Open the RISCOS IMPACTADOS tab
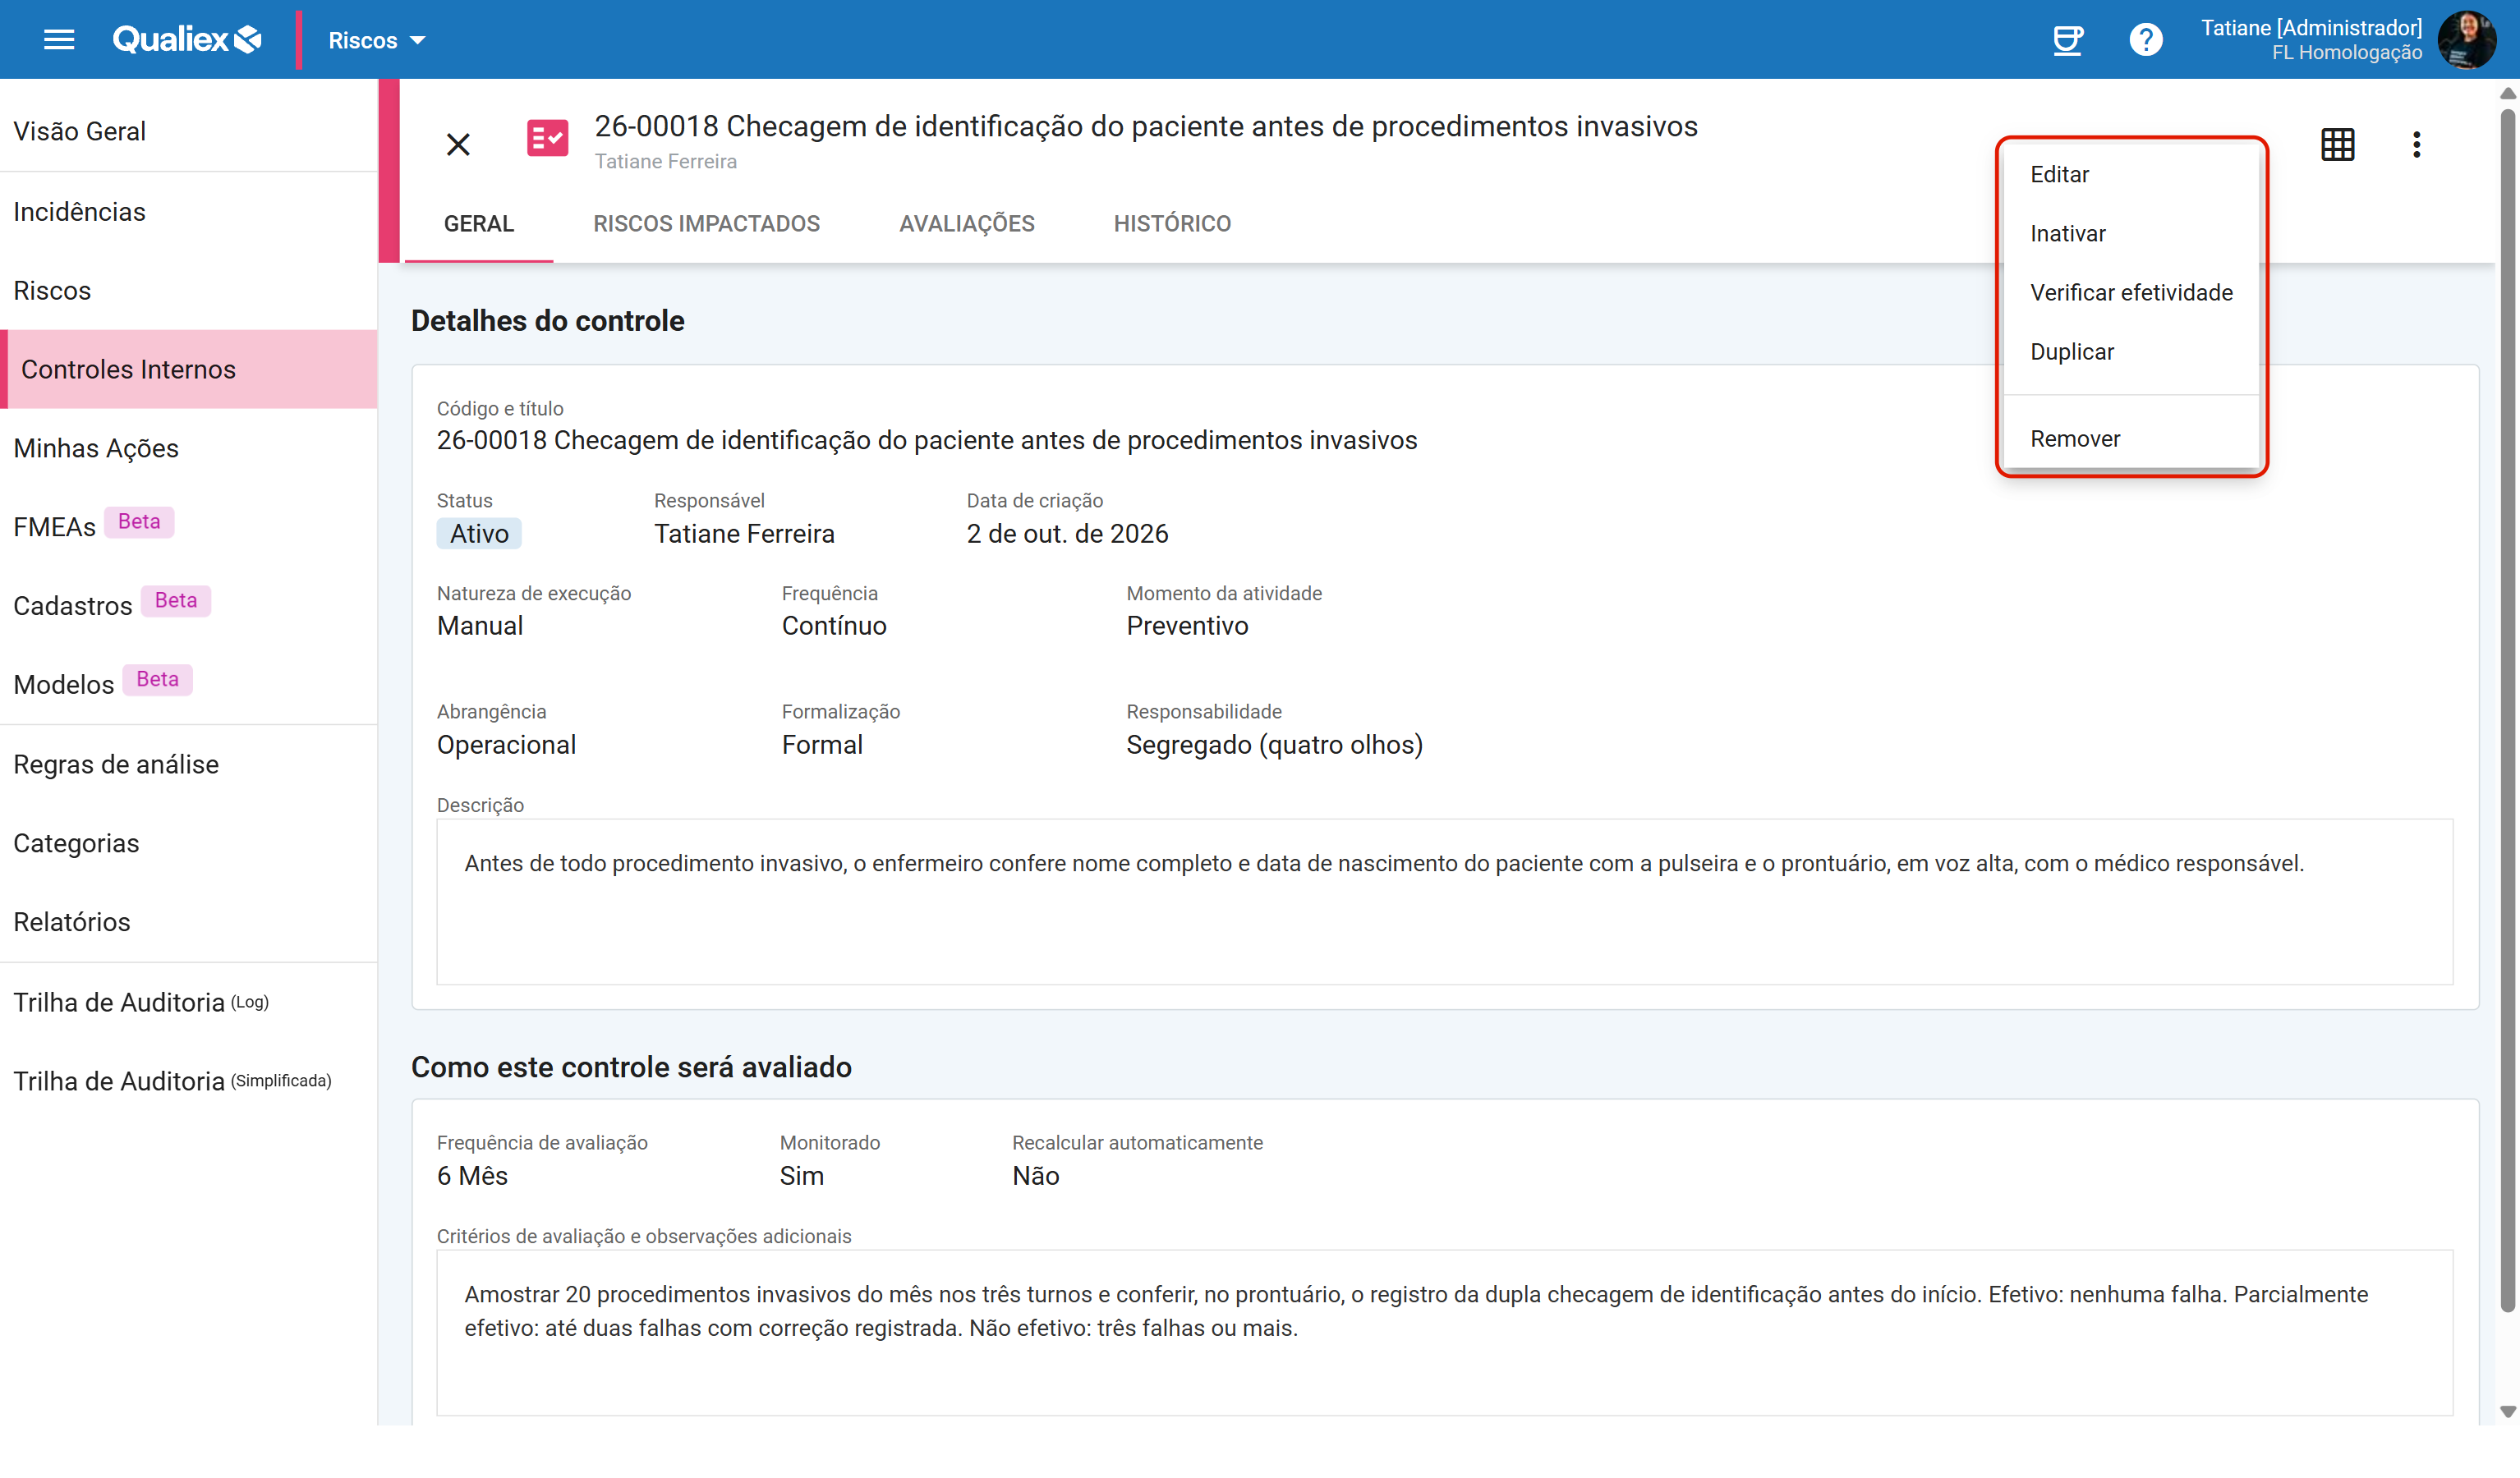2520x1478 pixels. [x=706, y=224]
